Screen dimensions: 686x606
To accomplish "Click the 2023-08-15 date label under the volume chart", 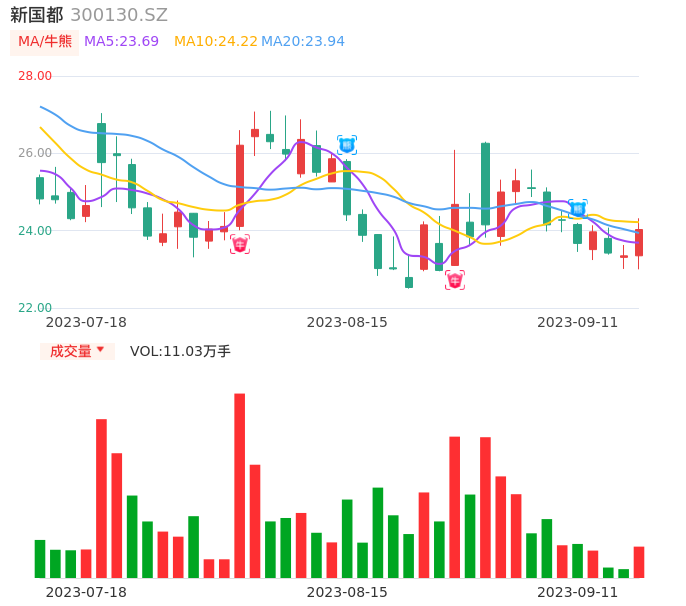I will click(347, 592).
